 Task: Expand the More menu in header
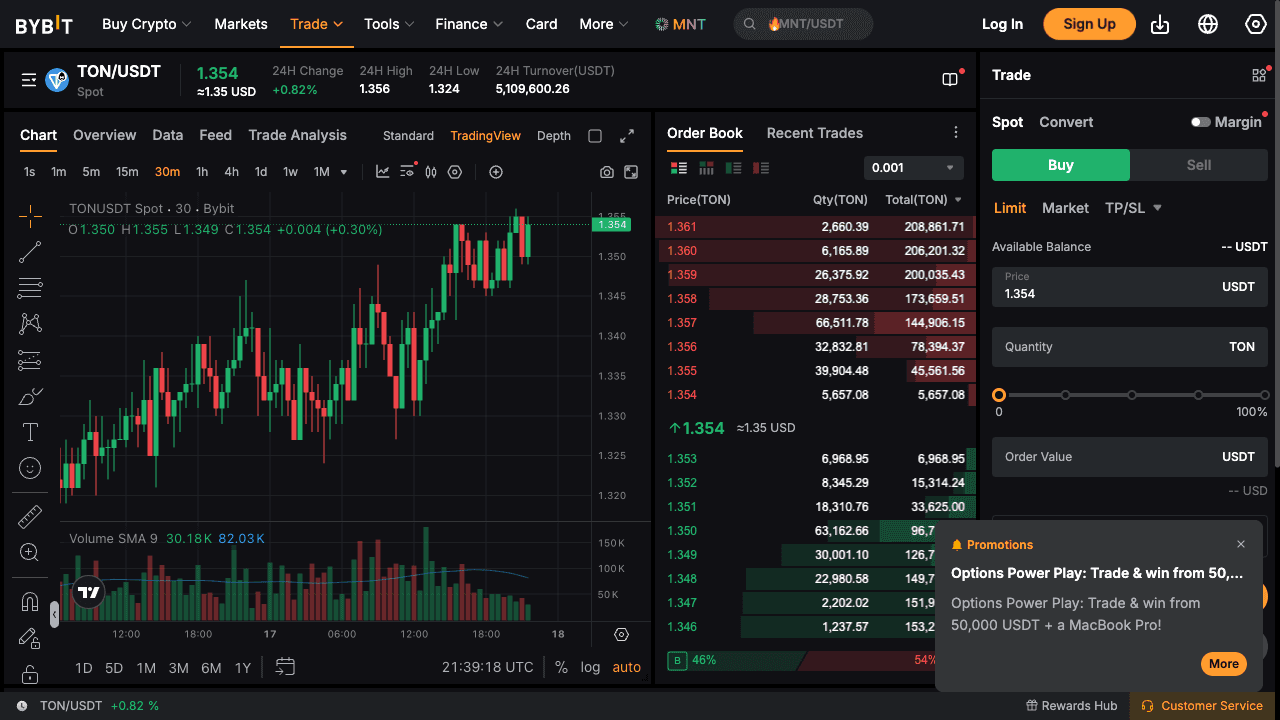tap(604, 24)
